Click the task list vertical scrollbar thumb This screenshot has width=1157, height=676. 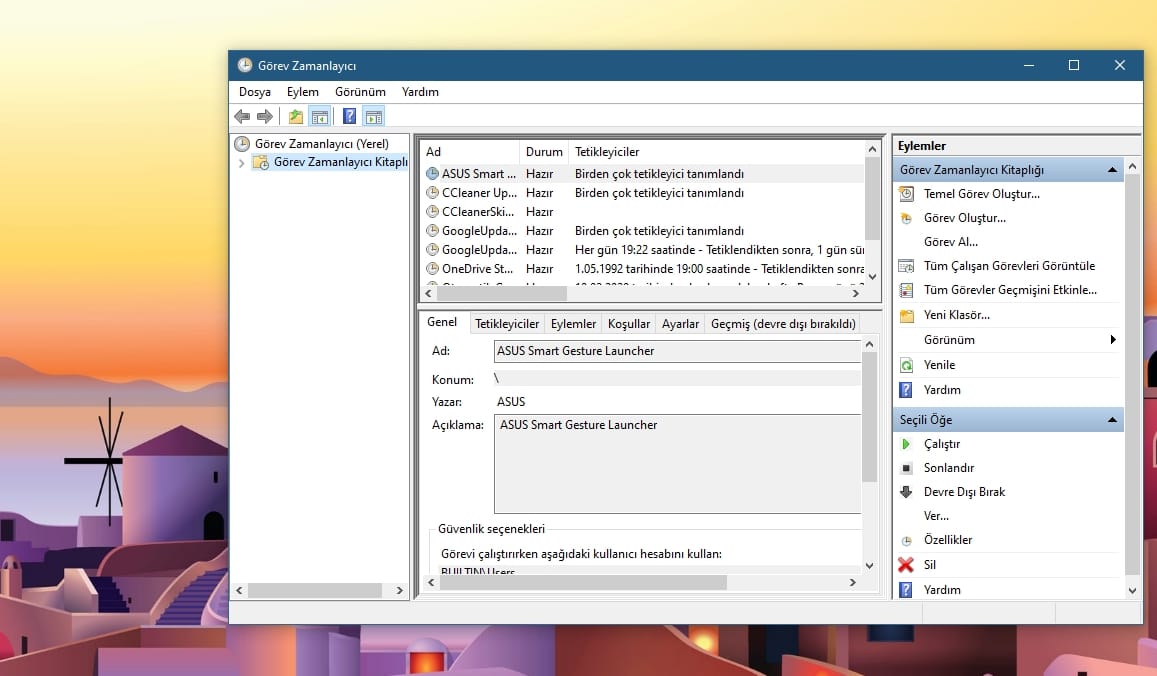click(872, 199)
